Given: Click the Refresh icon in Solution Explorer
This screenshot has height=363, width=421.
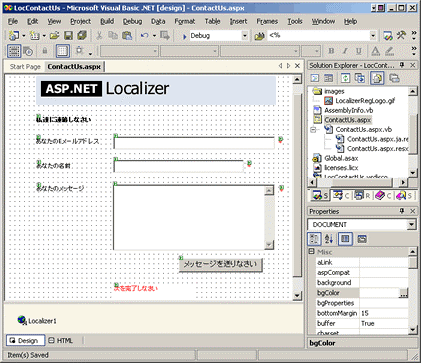Looking at the screenshot, I should point(346,78).
